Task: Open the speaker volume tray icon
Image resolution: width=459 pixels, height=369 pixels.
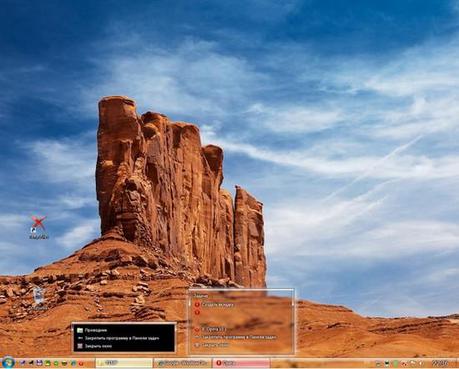Action: pyautogui.click(x=421, y=363)
